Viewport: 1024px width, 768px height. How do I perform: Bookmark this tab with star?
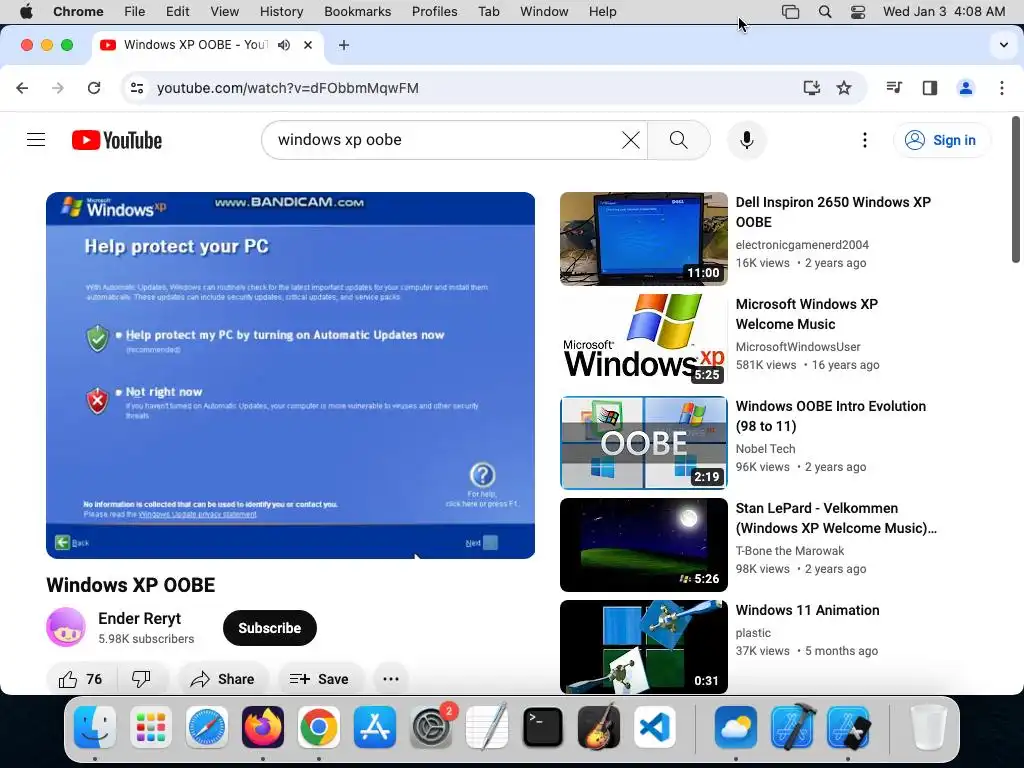(x=844, y=88)
